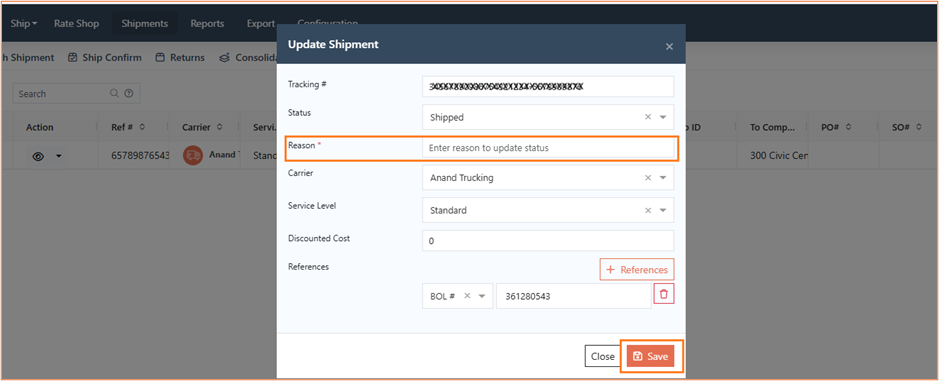Screen dimensions: 939x381
Task: Click the Anand Trucking carrier logo
Action: pos(193,155)
